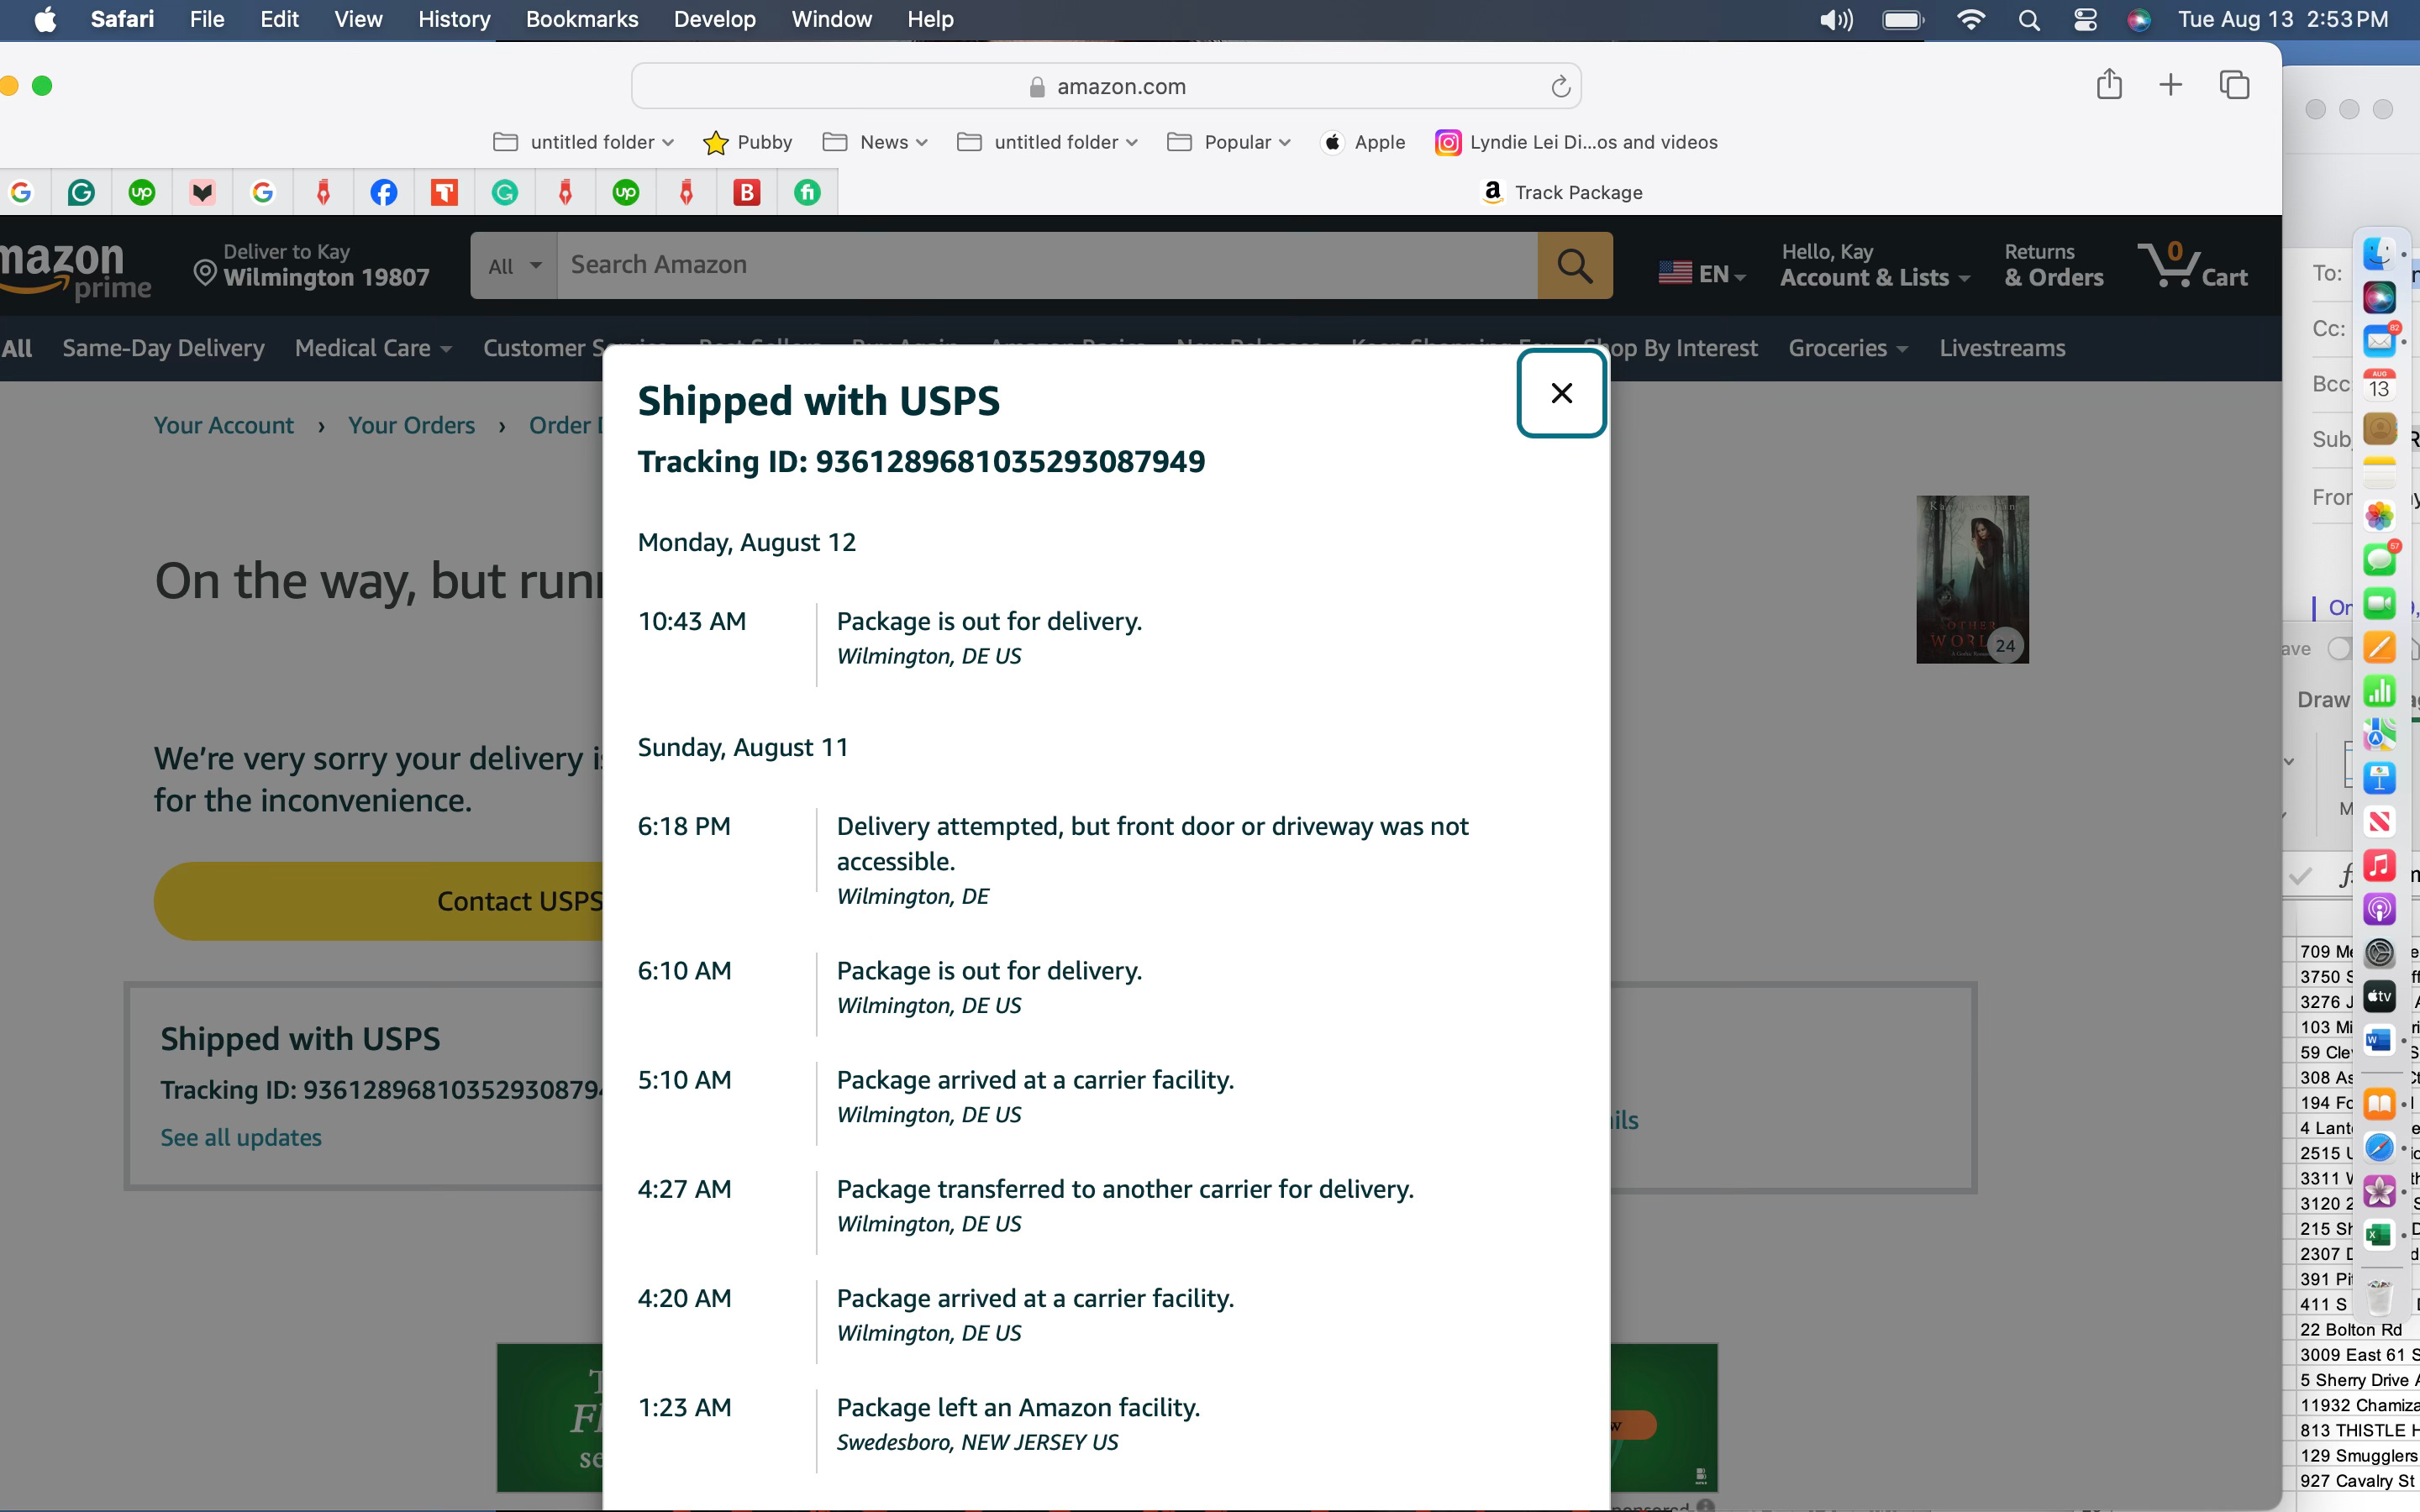Image resolution: width=2420 pixels, height=1512 pixels.
Task: Open Finder from the Dock
Action: [2379, 254]
